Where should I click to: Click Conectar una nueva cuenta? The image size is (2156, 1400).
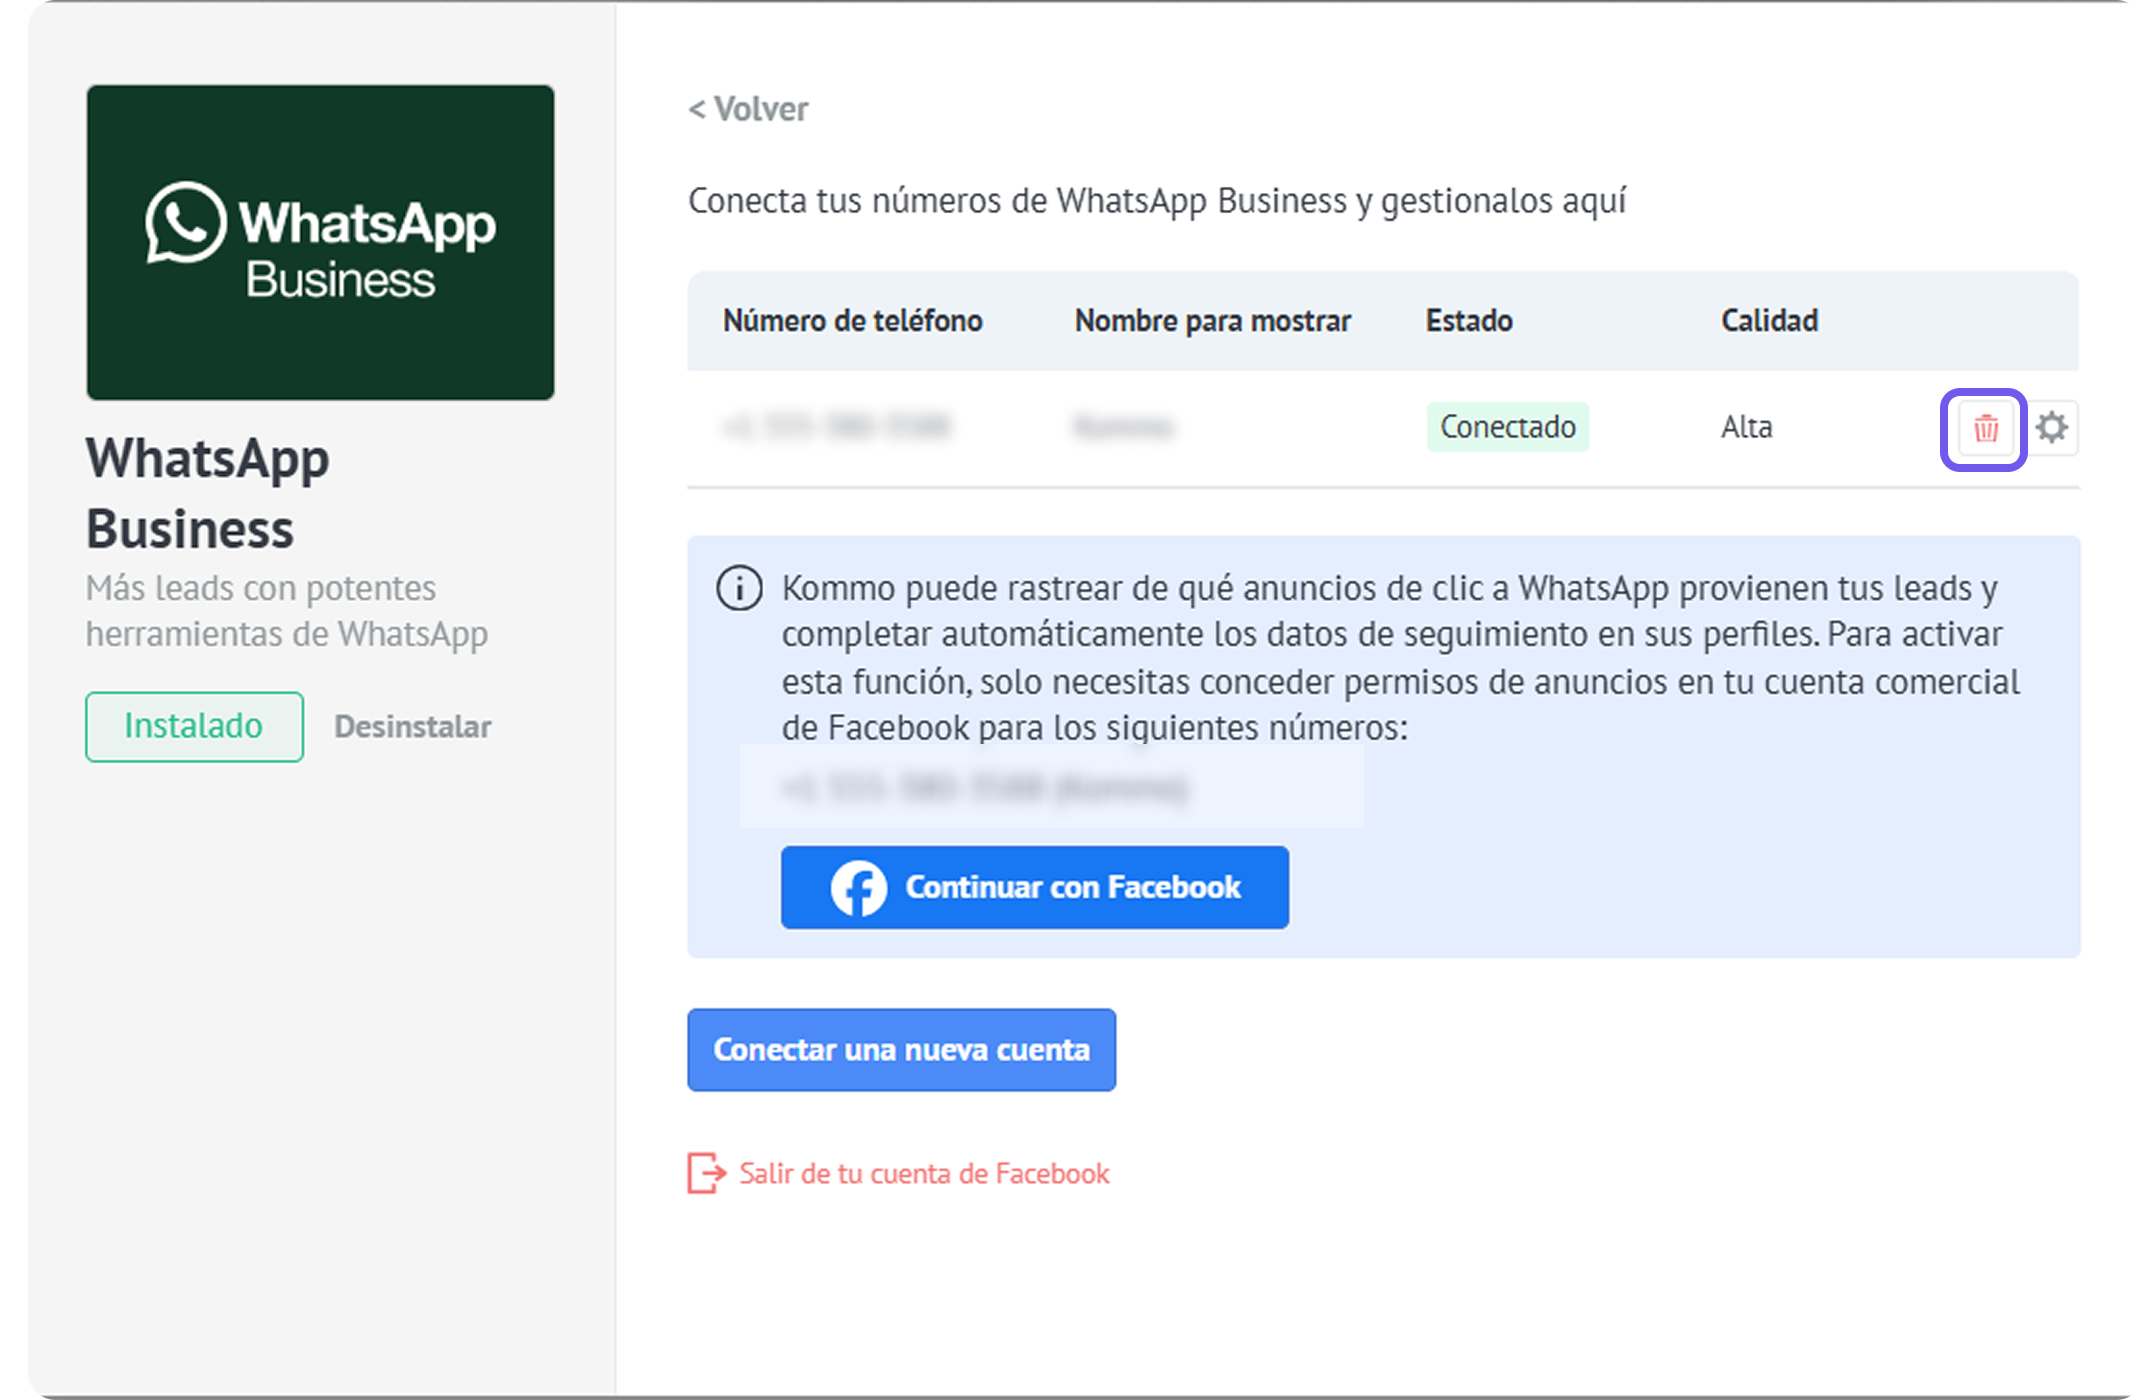coord(901,1050)
